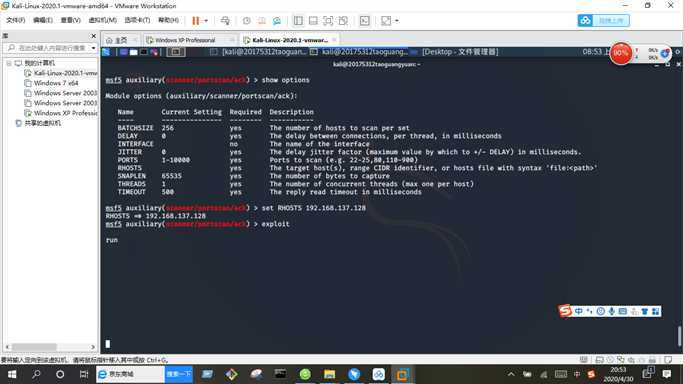
Task: Click the microphone voice input icon on IME bar
Action: pos(612,311)
